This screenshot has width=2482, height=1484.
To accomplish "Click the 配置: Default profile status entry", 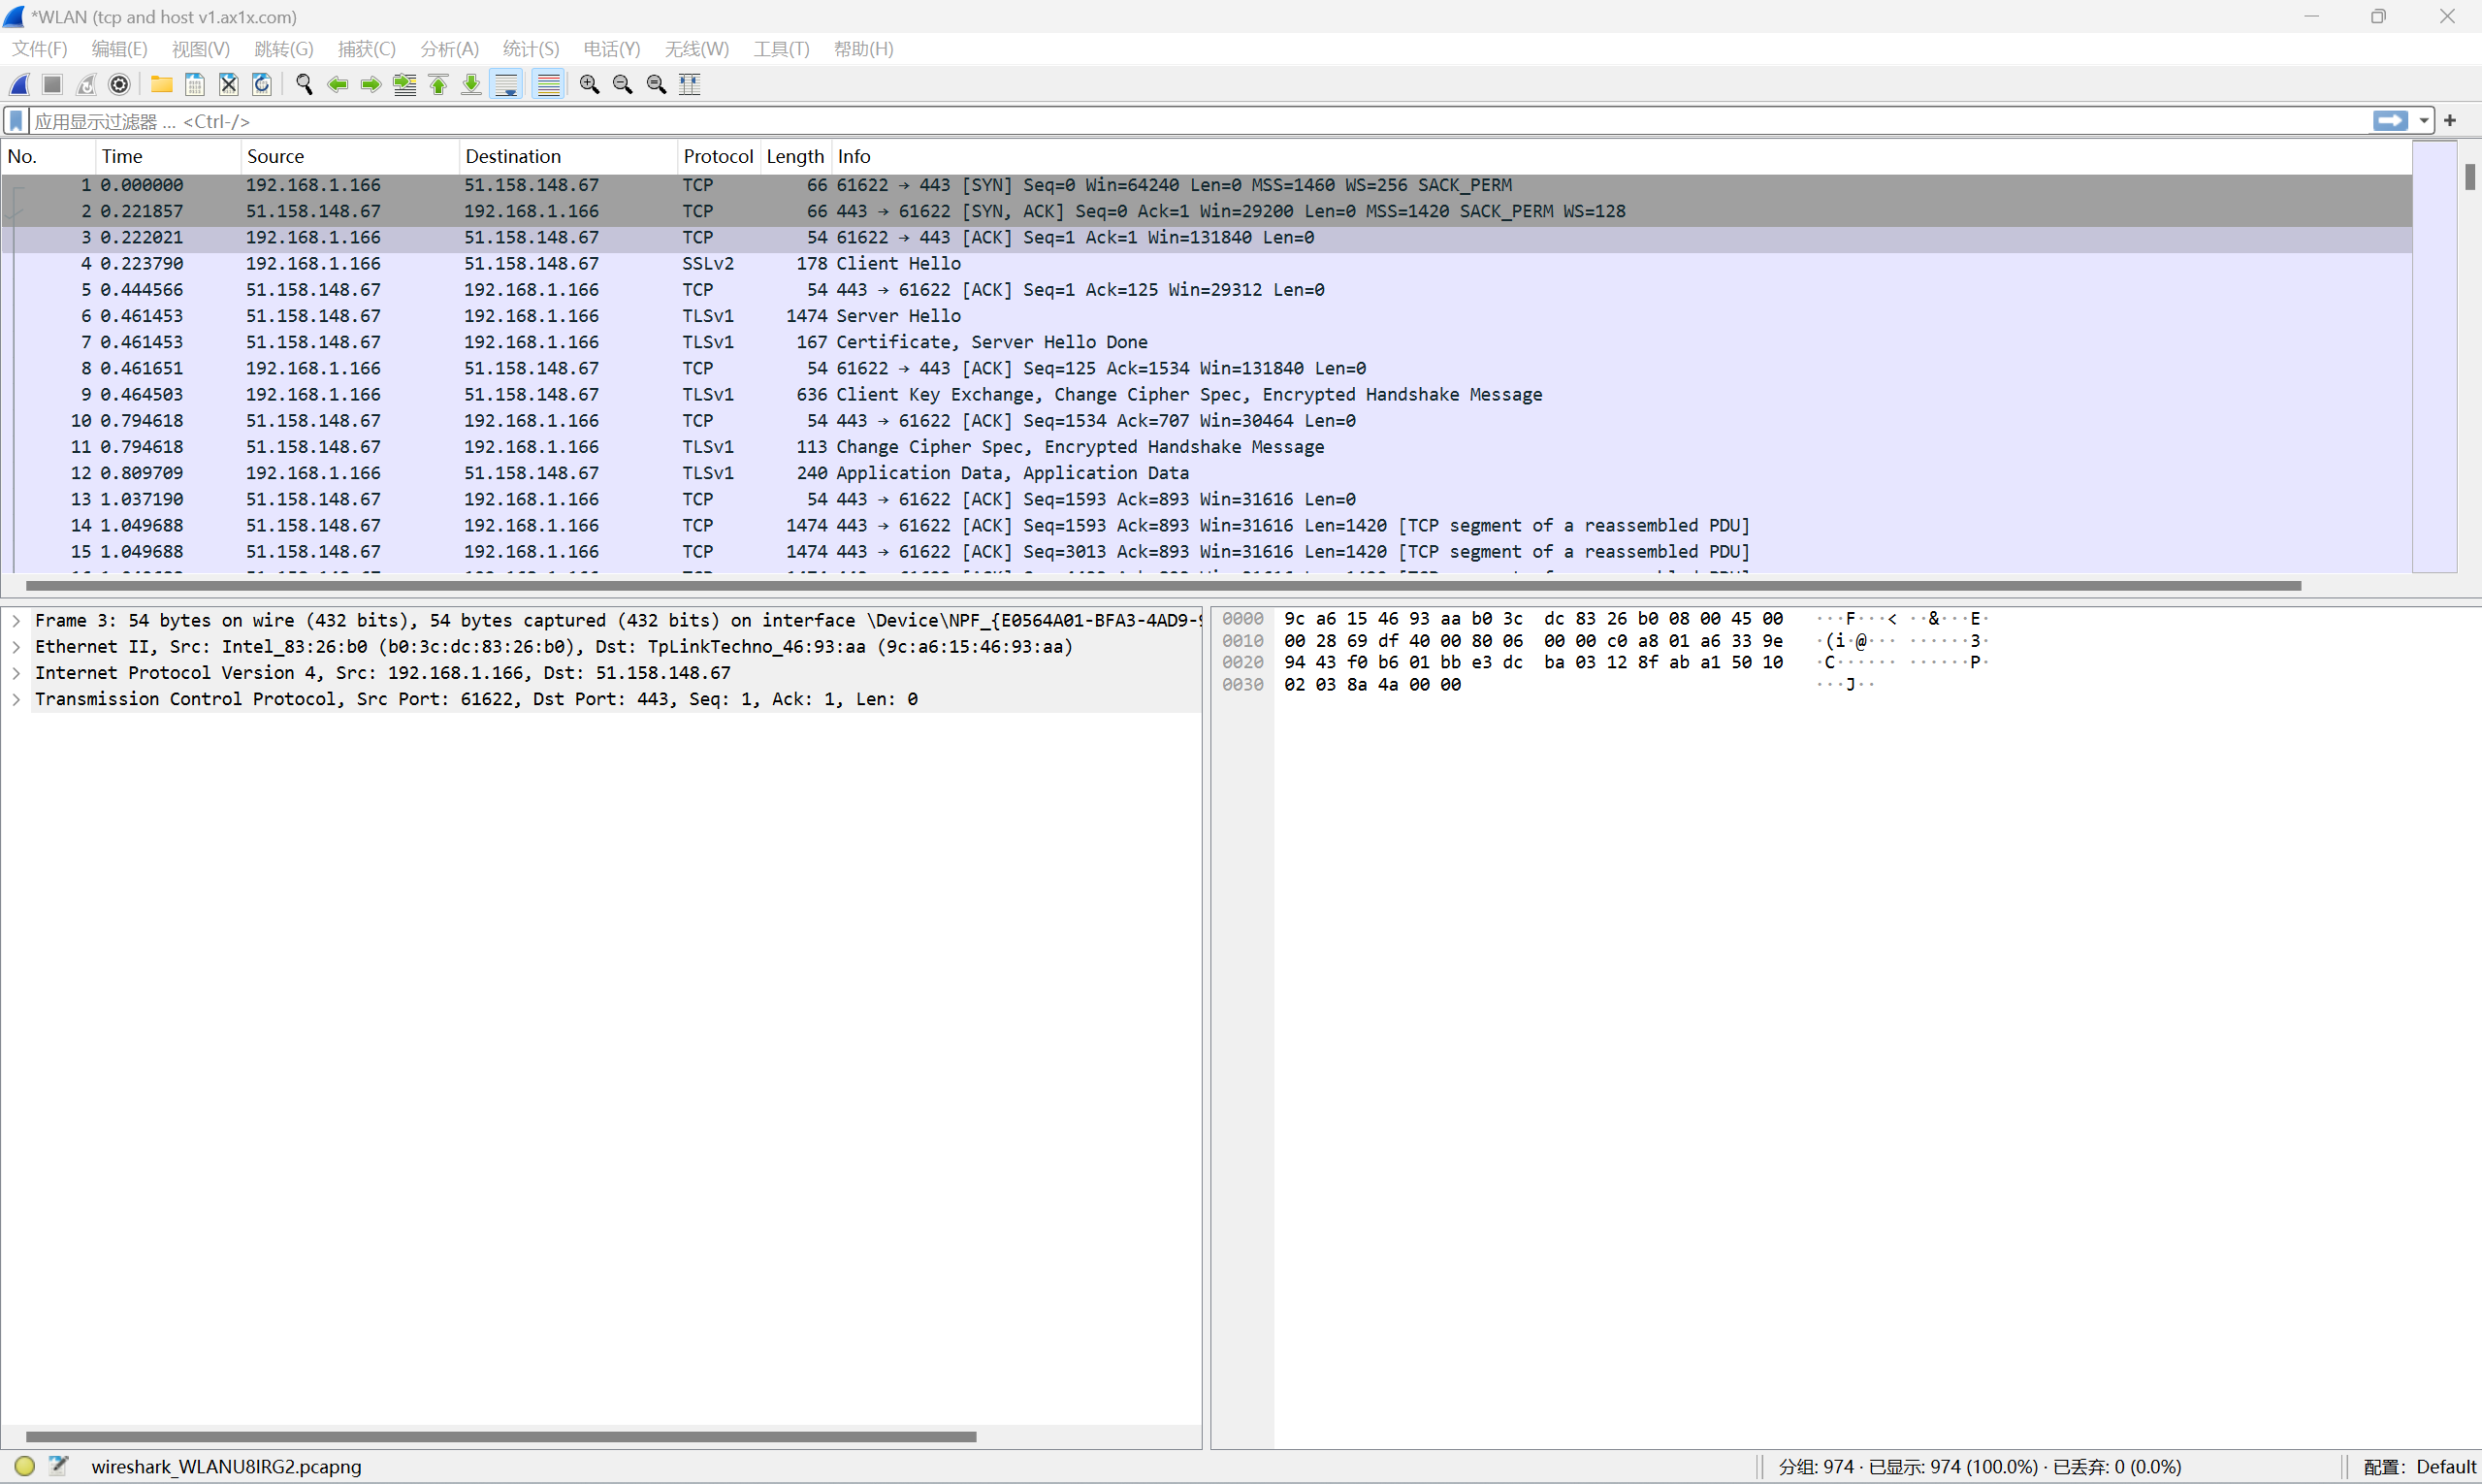I will 2419,1467.
